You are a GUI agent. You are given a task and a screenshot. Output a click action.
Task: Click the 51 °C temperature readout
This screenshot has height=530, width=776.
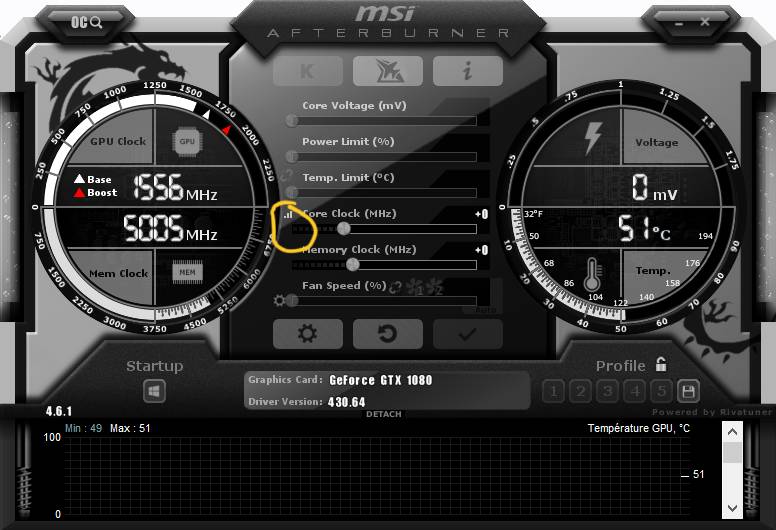644,228
